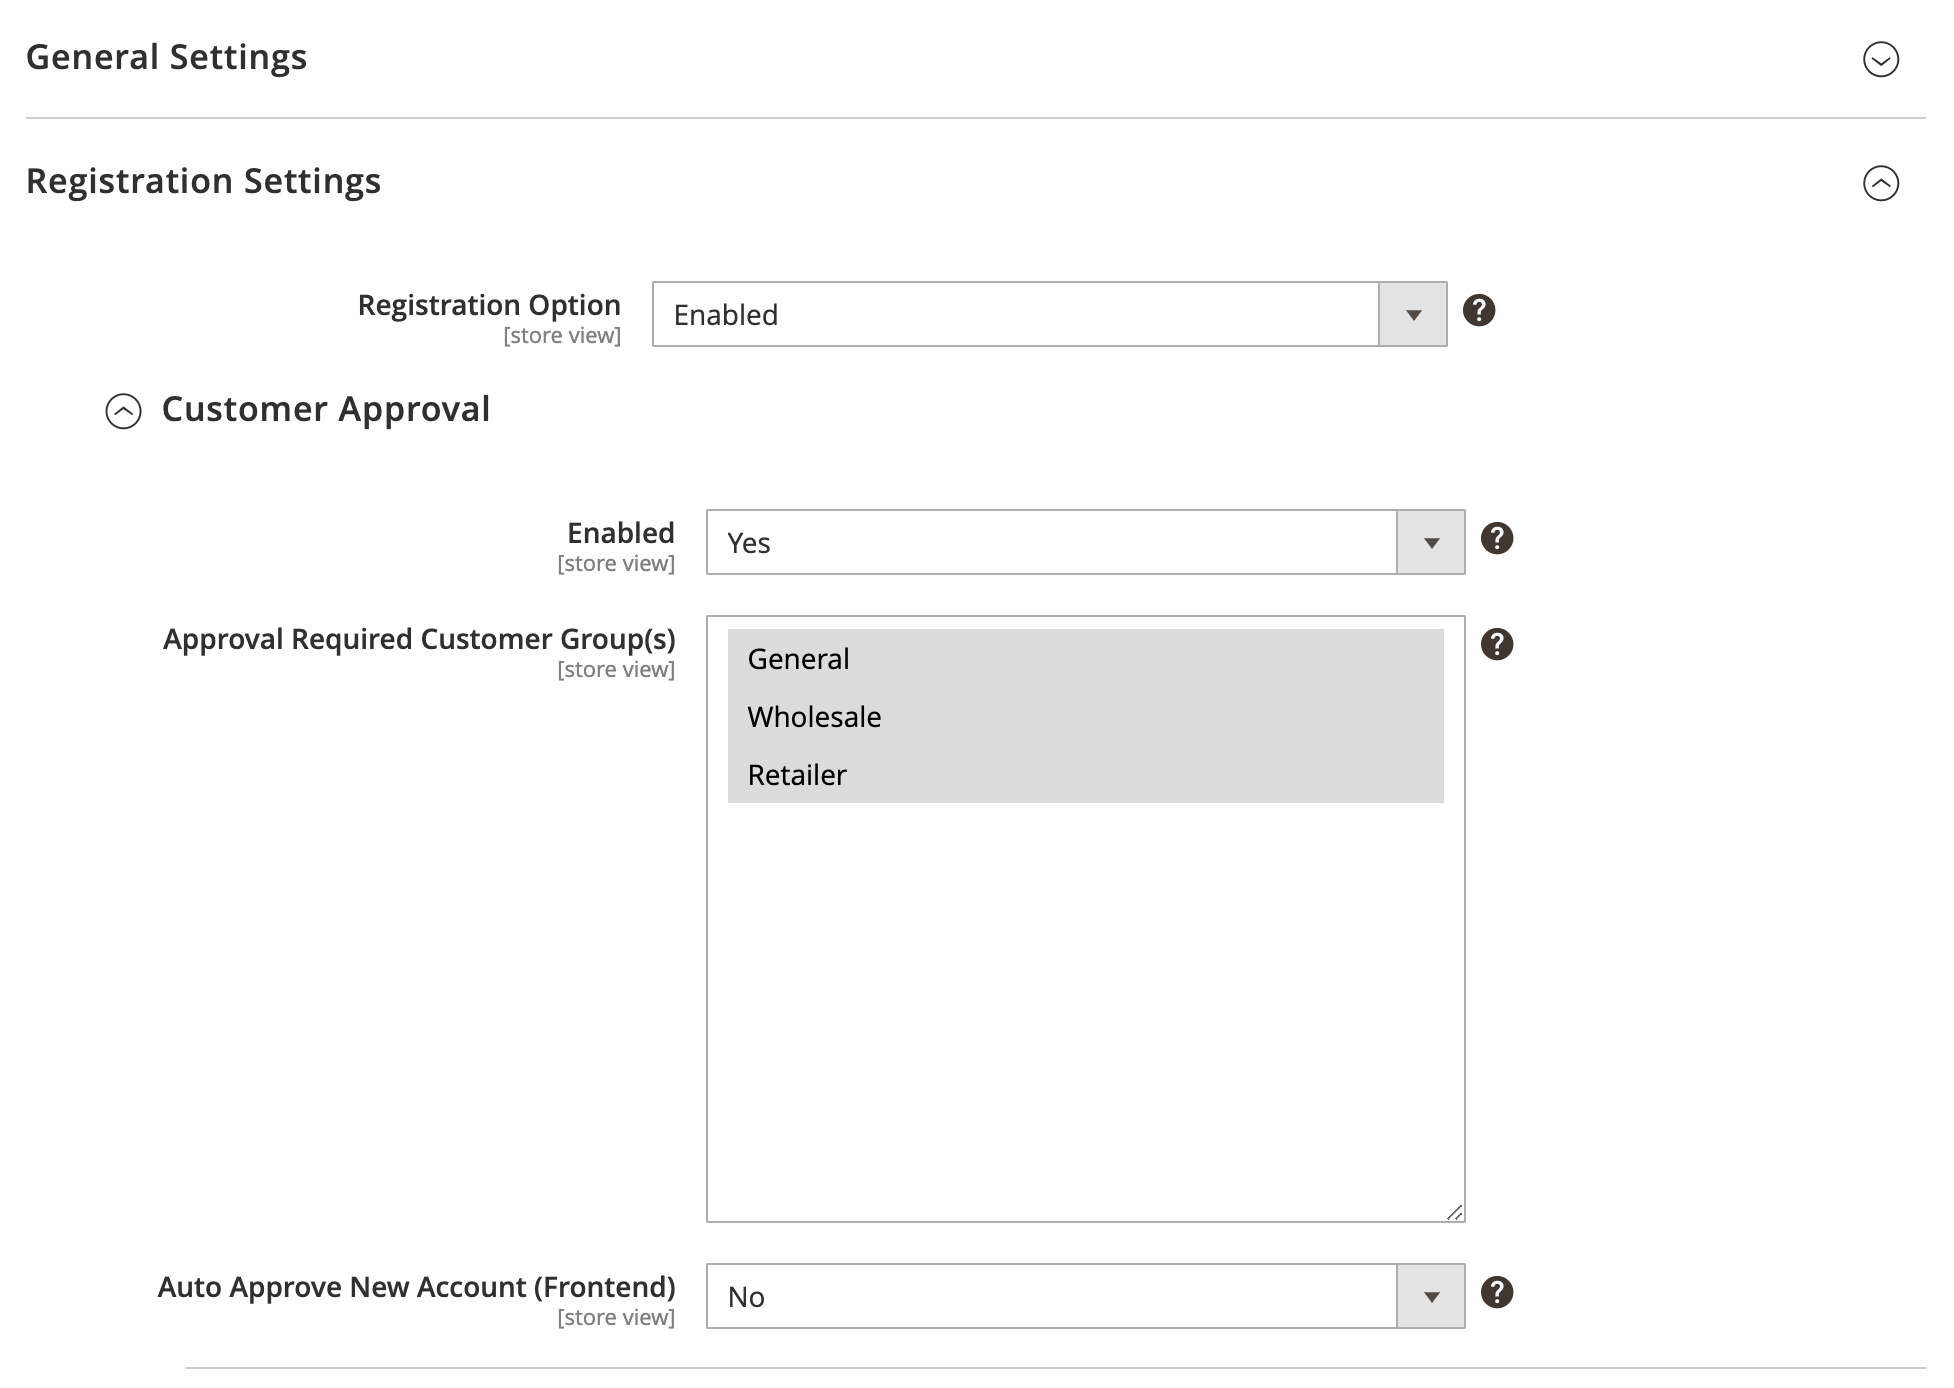The image size is (1954, 1388).
Task: Collapse the Customer Approval subsection
Action: coord(123,411)
